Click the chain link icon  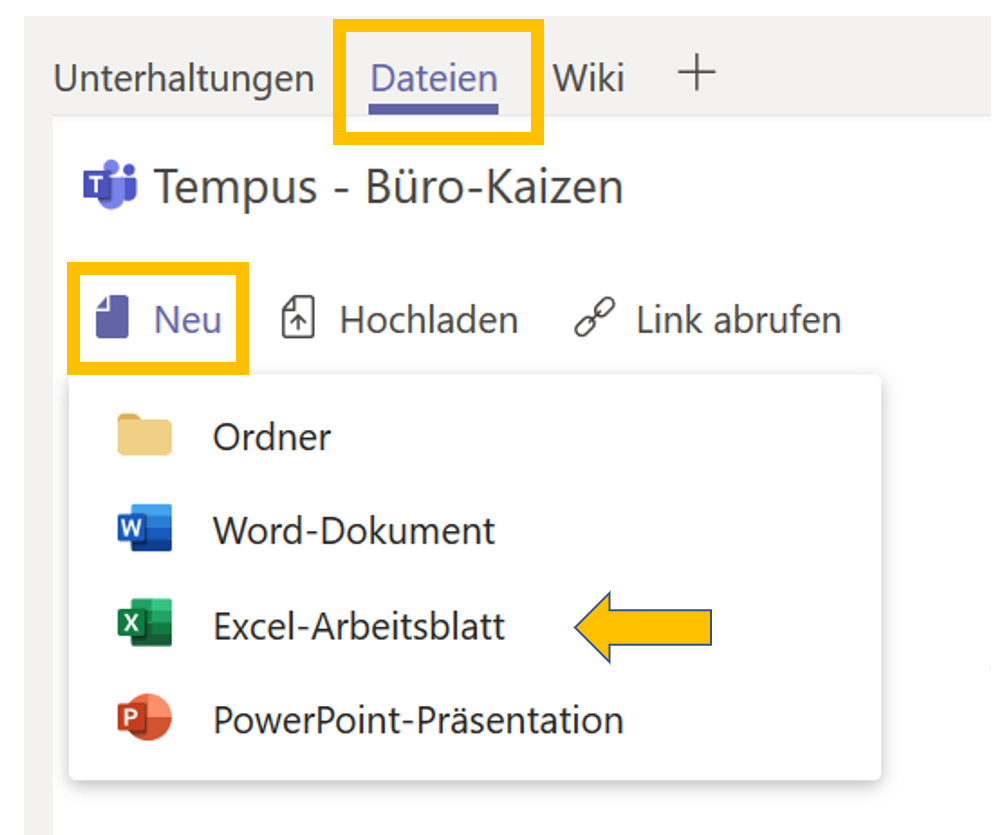tap(594, 316)
